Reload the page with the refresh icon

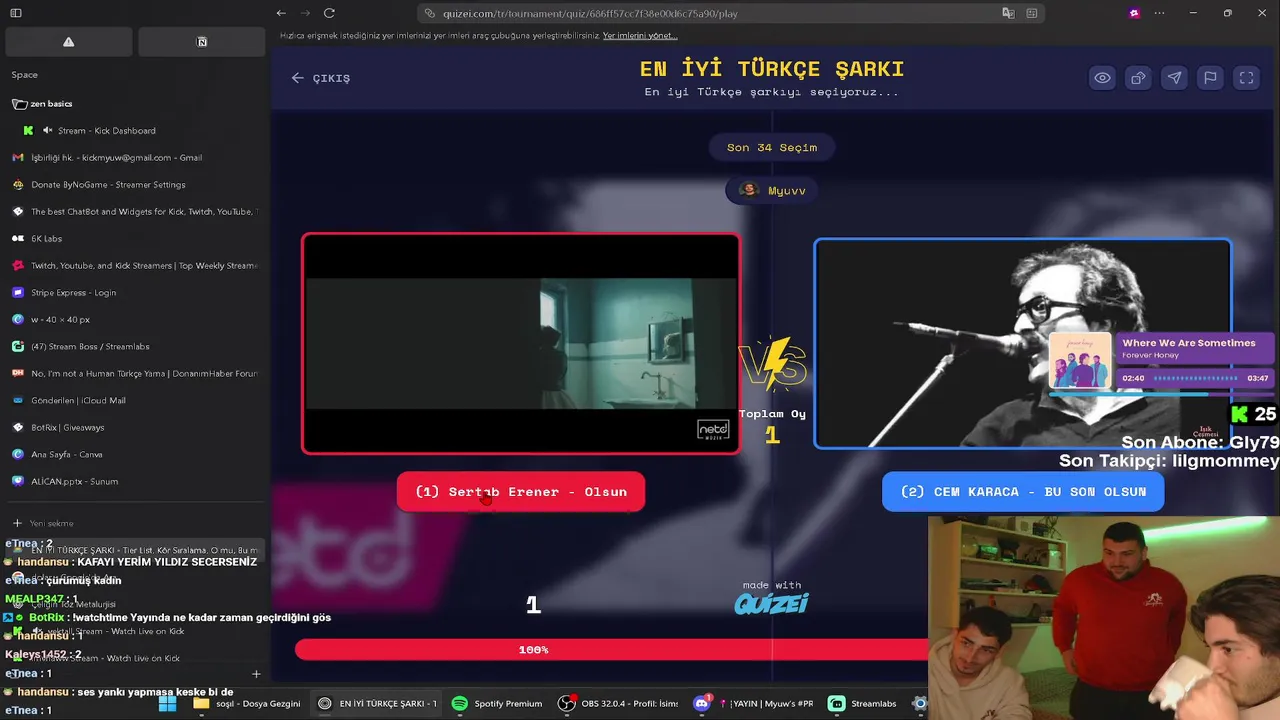click(329, 13)
